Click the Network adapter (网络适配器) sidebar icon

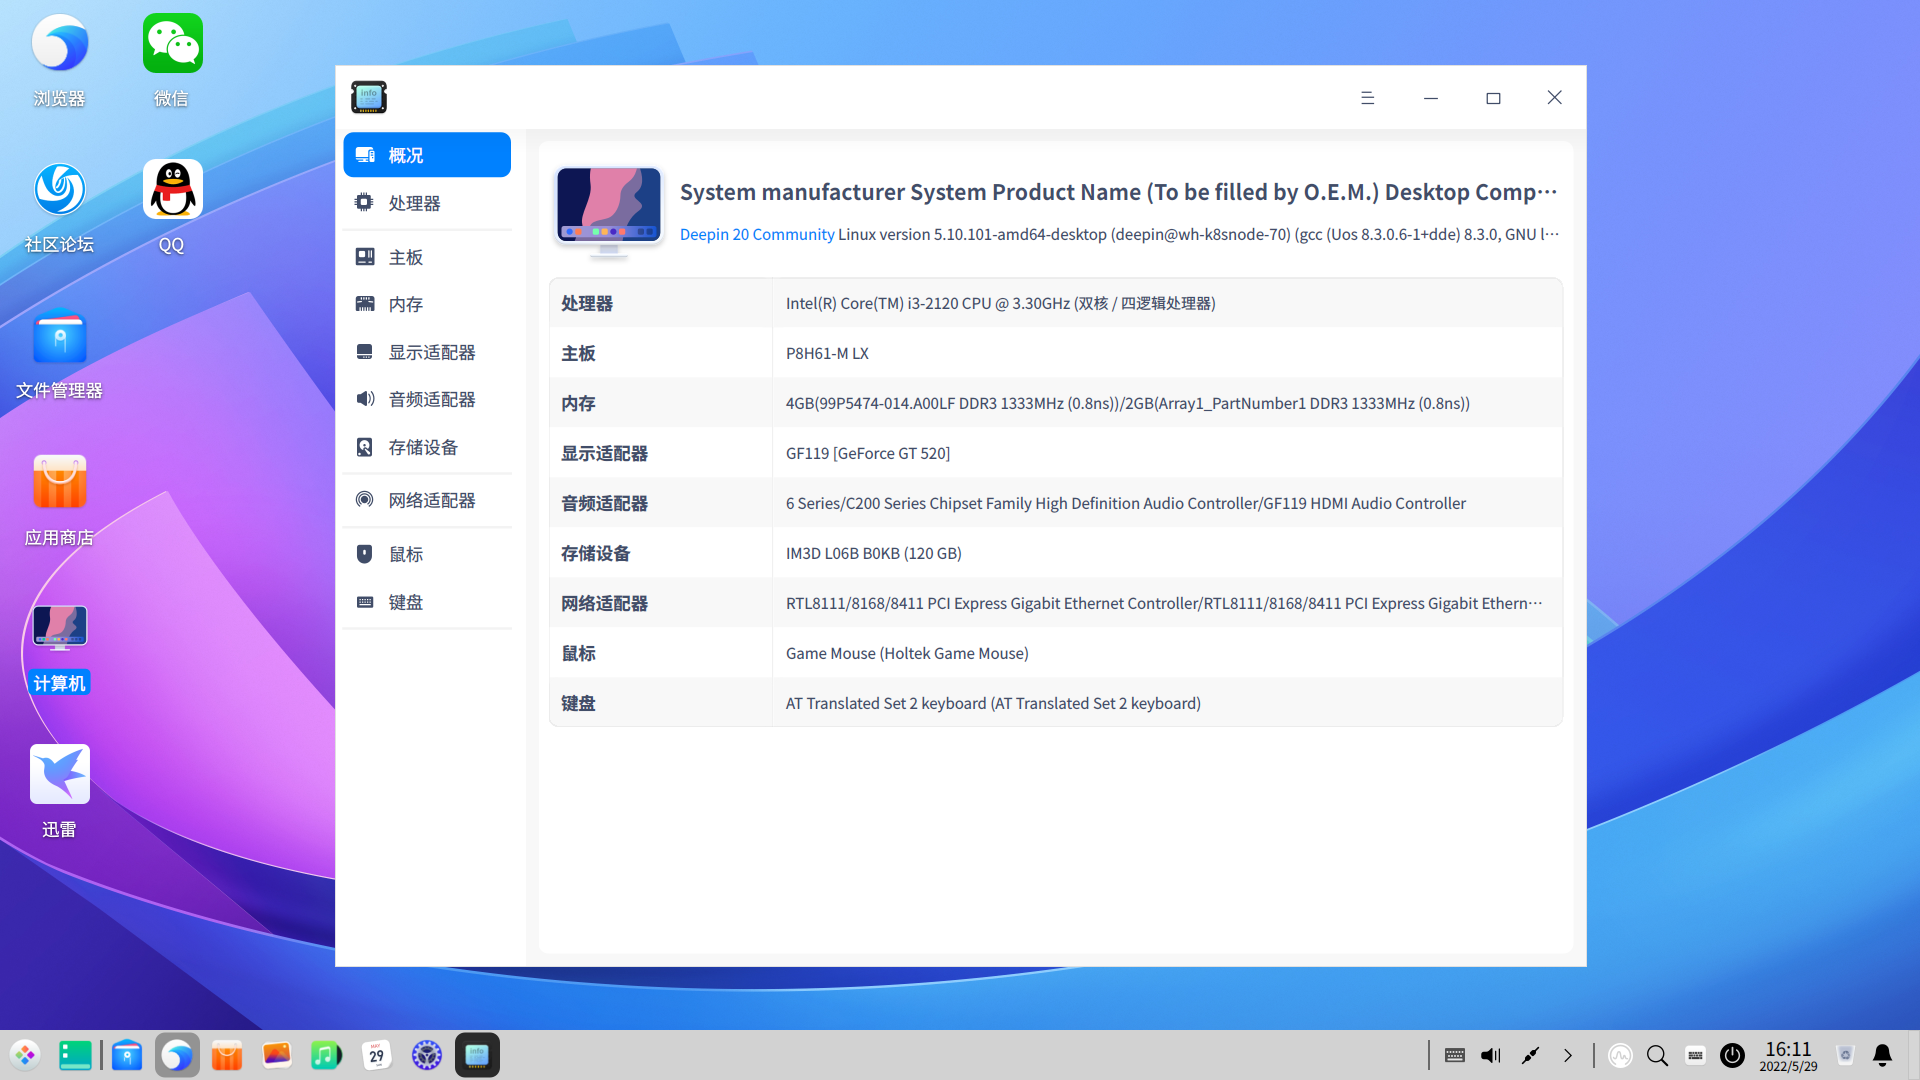[364, 499]
